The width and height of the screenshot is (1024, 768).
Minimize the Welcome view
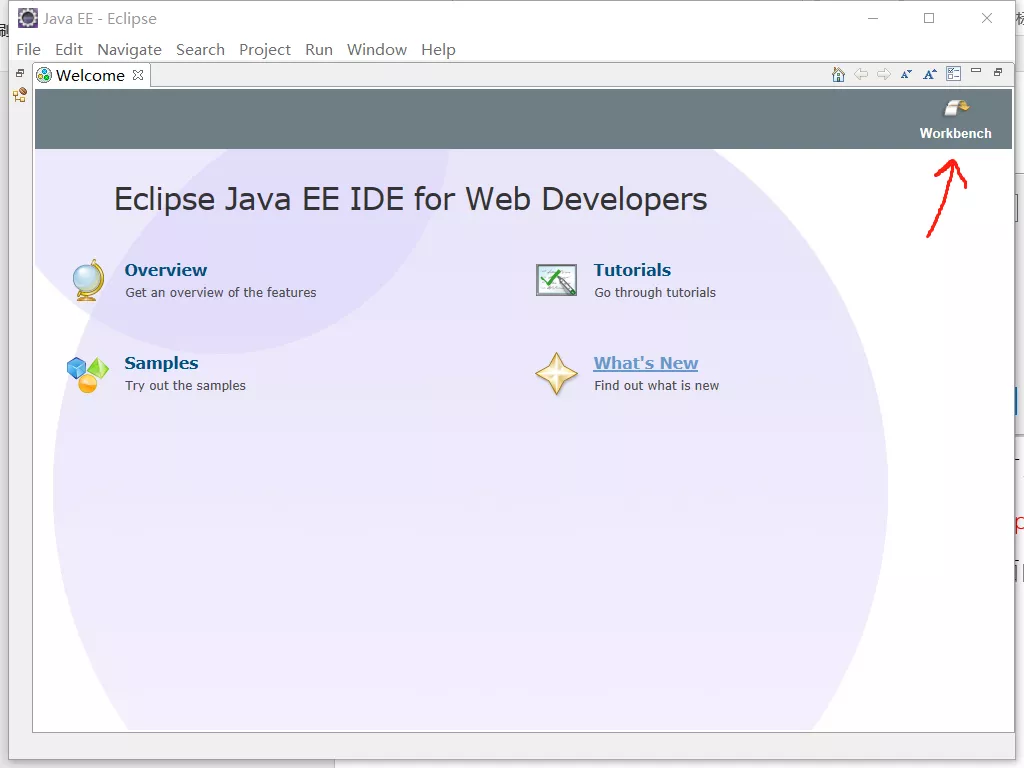click(976, 71)
